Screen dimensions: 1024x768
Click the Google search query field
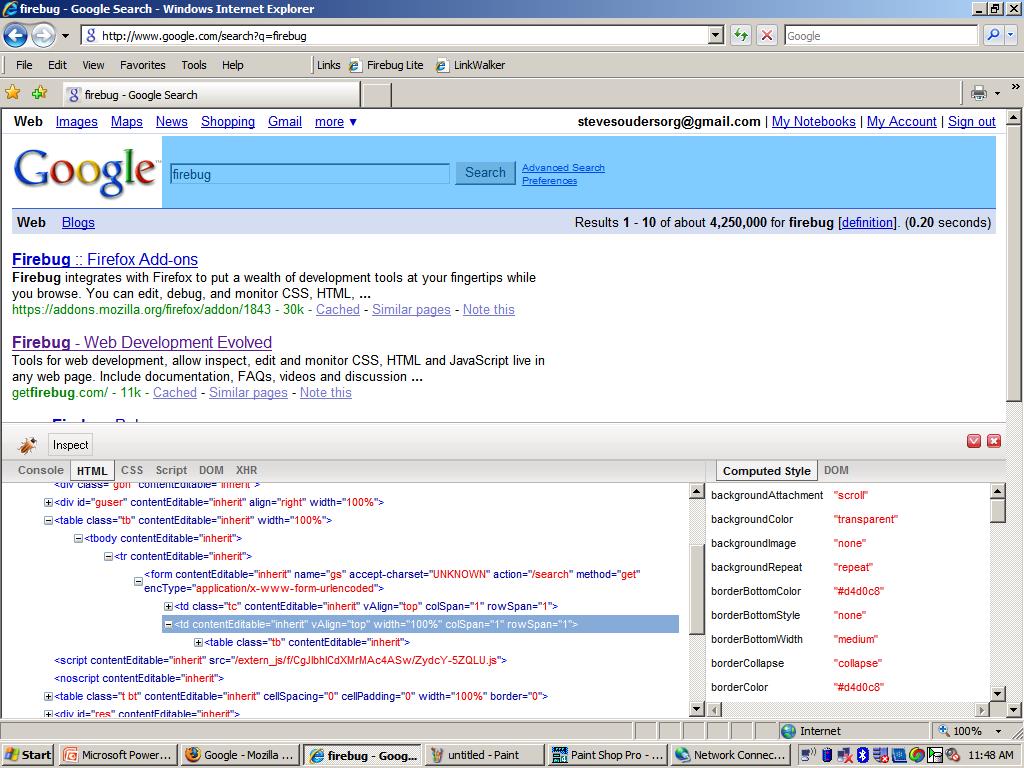[x=310, y=174]
